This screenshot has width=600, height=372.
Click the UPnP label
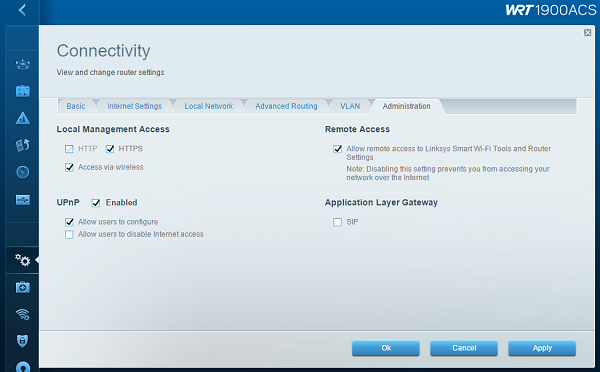68,202
